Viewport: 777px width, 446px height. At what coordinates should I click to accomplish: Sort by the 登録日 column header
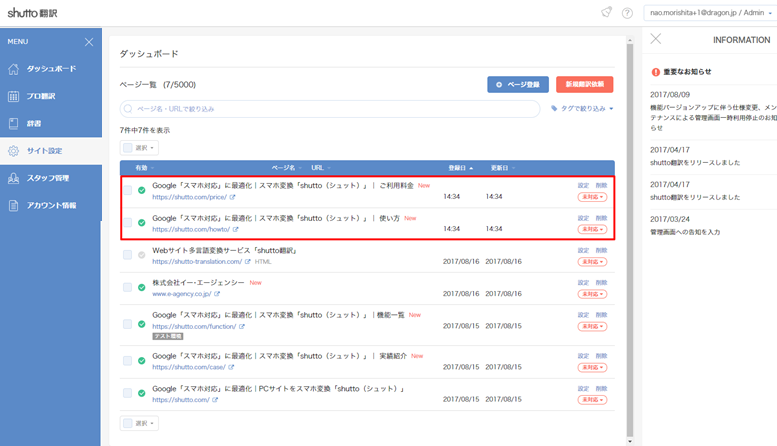point(460,168)
